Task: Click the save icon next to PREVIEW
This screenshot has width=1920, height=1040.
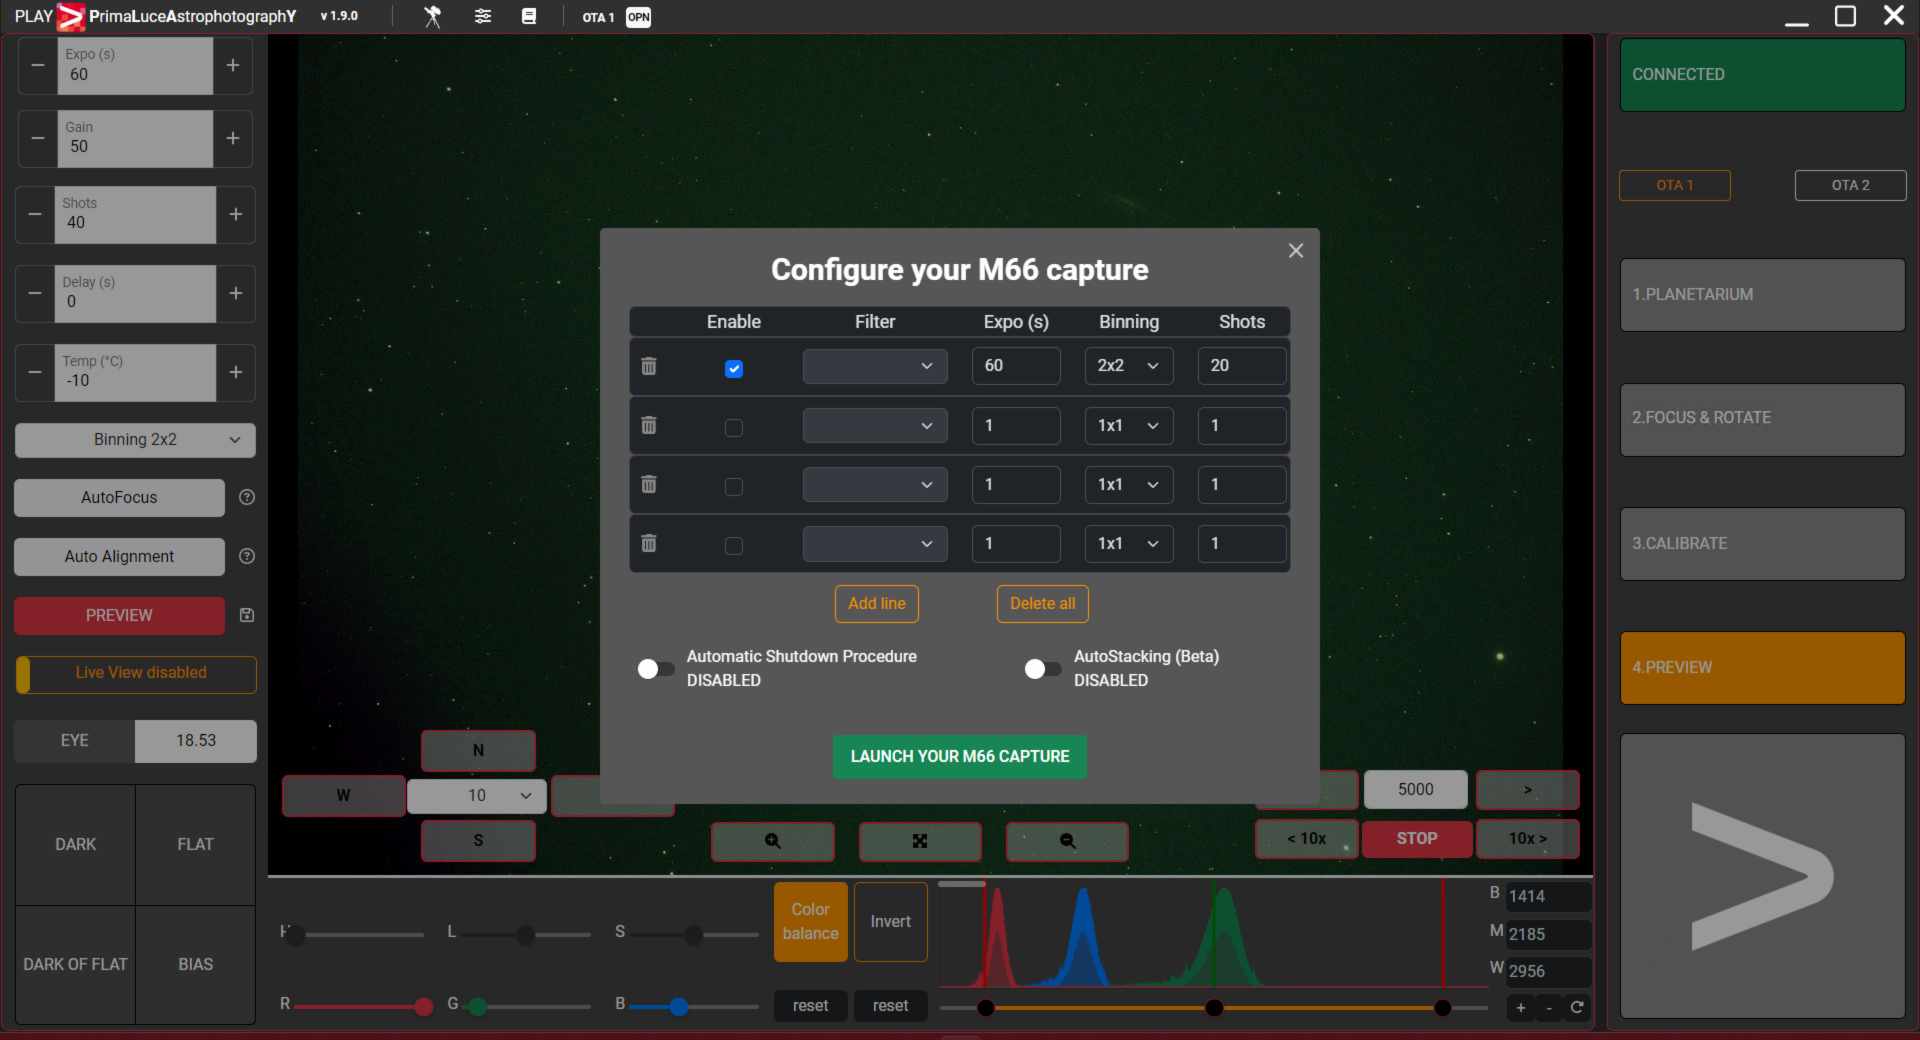Action: pyautogui.click(x=247, y=615)
